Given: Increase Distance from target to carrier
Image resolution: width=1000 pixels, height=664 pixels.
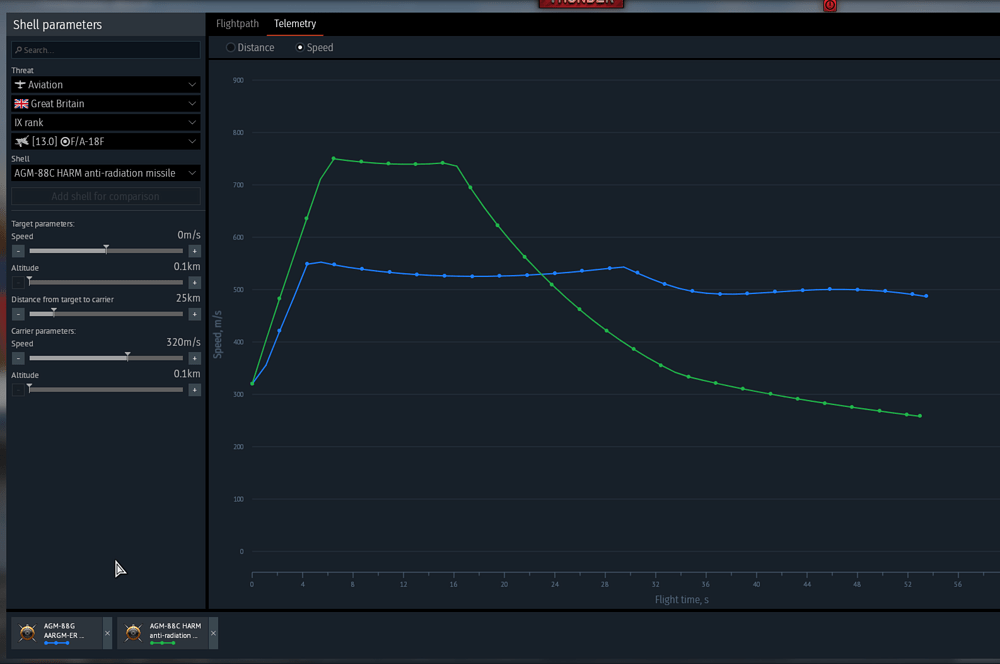Looking at the screenshot, I should click(x=195, y=314).
